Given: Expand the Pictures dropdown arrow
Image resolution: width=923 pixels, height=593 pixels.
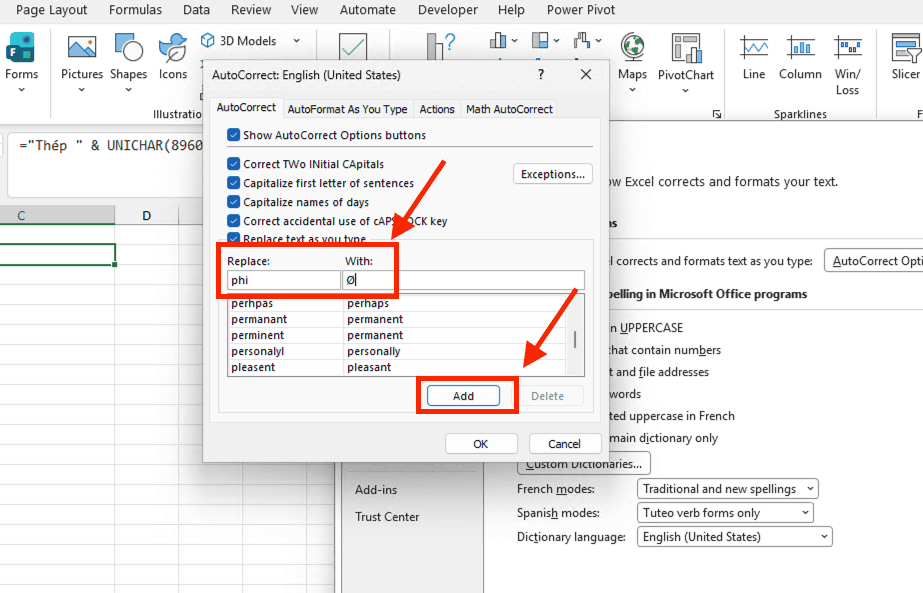Looking at the screenshot, I should (x=82, y=90).
